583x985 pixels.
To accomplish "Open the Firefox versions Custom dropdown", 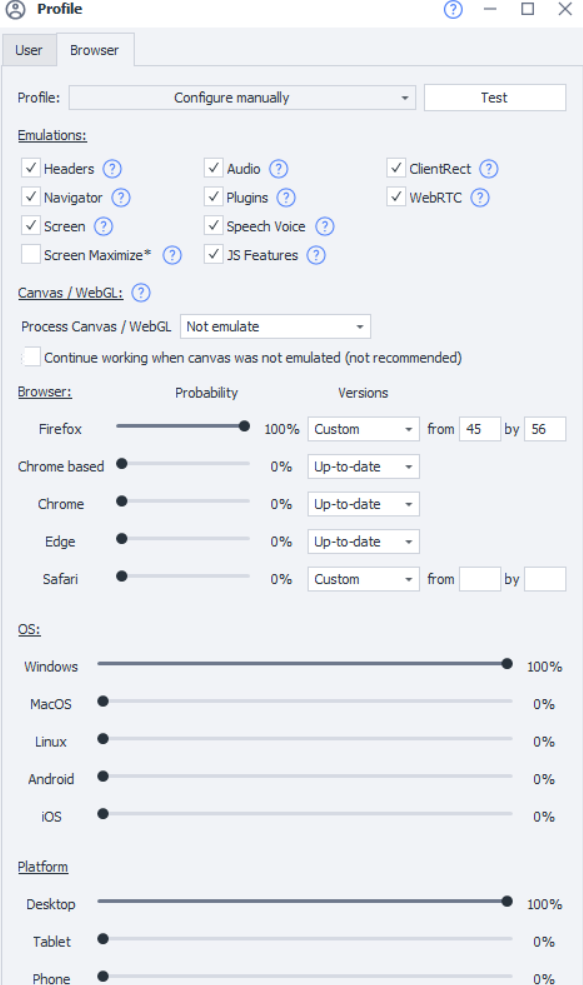I will tap(363, 429).
